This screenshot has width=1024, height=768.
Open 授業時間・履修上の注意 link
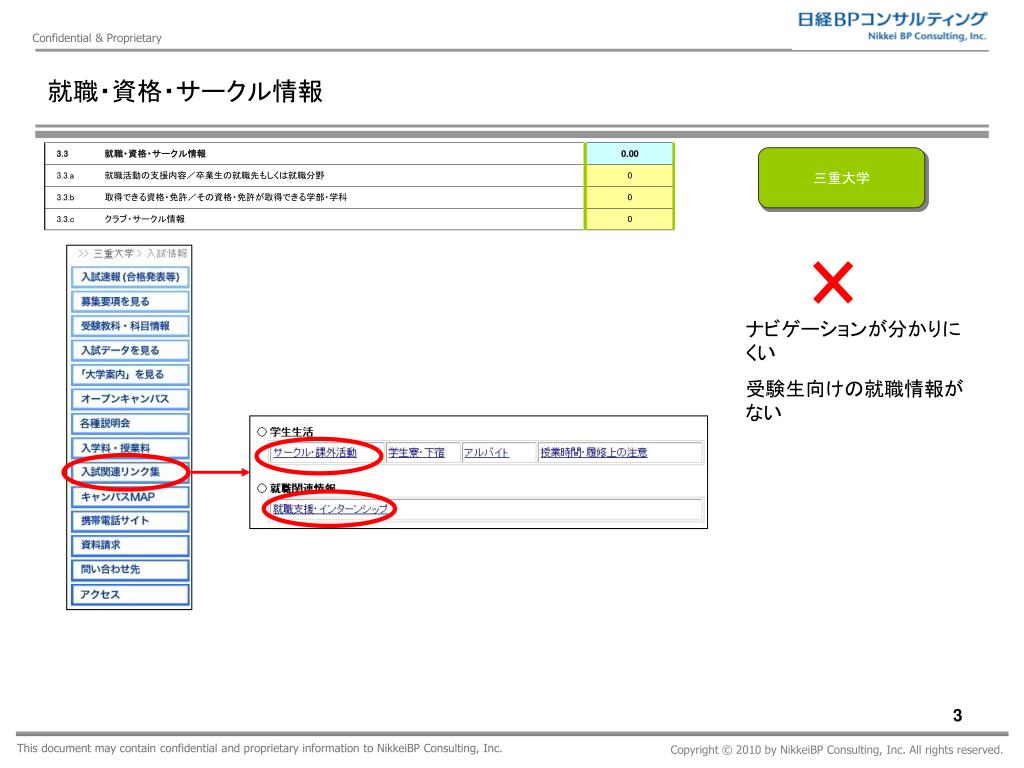click(594, 453)
